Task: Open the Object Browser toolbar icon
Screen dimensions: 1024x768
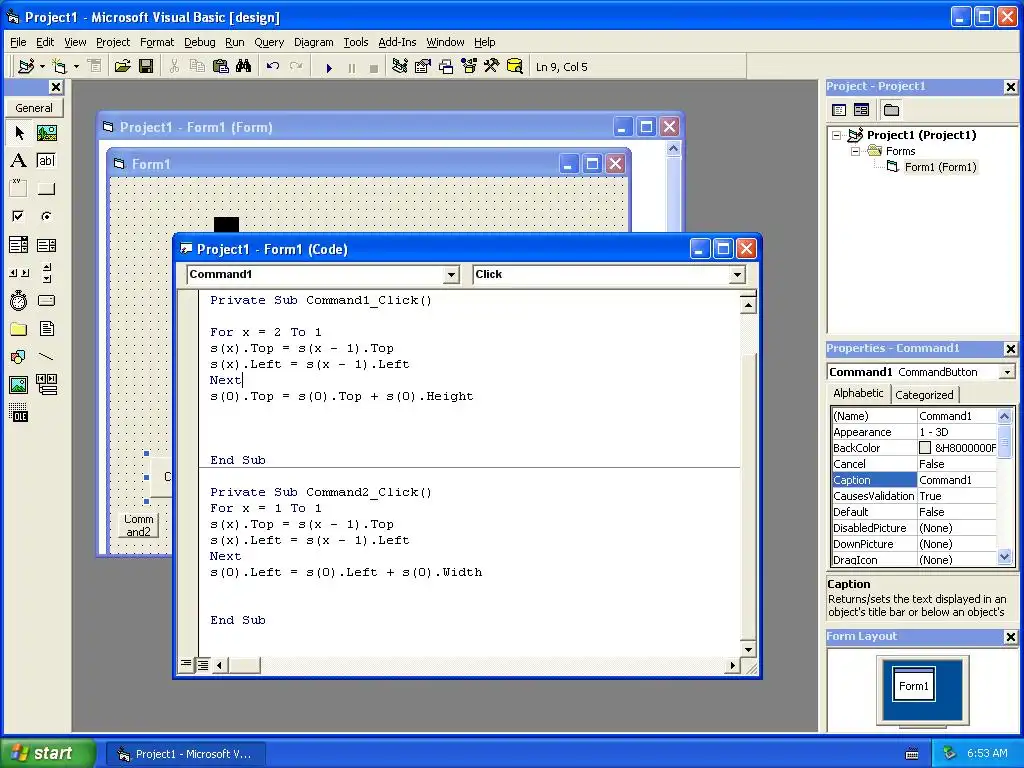Action: click(x=469, y=67)
